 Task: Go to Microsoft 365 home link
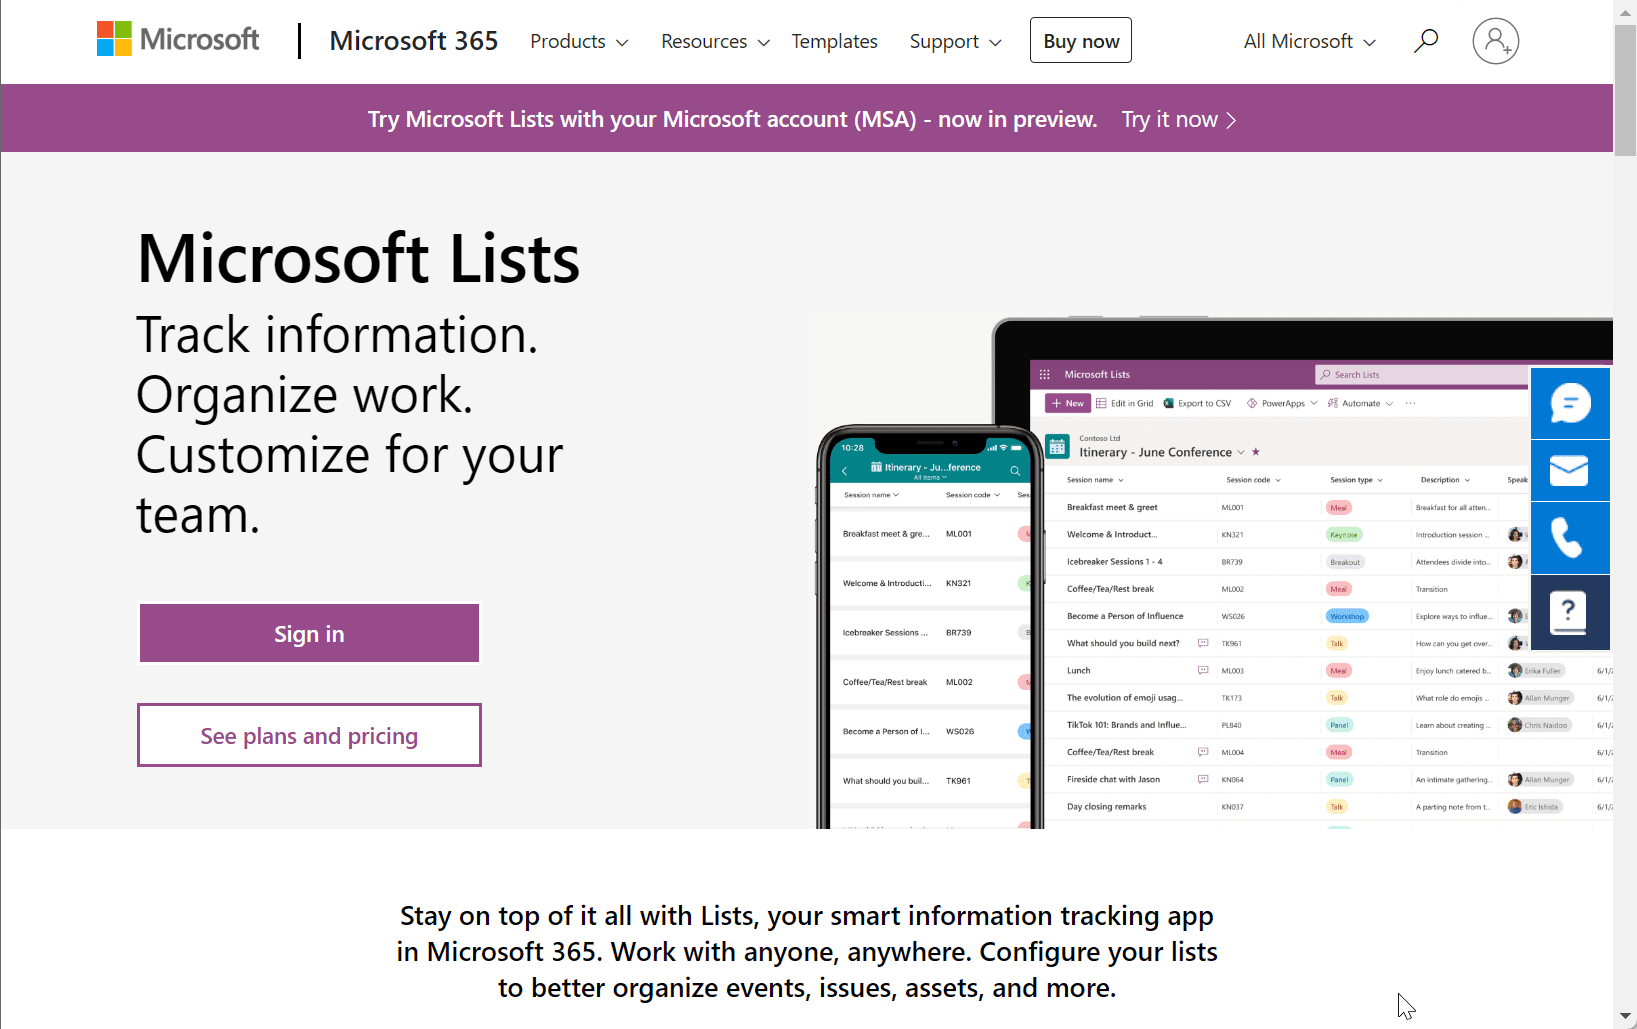[414, 41]
